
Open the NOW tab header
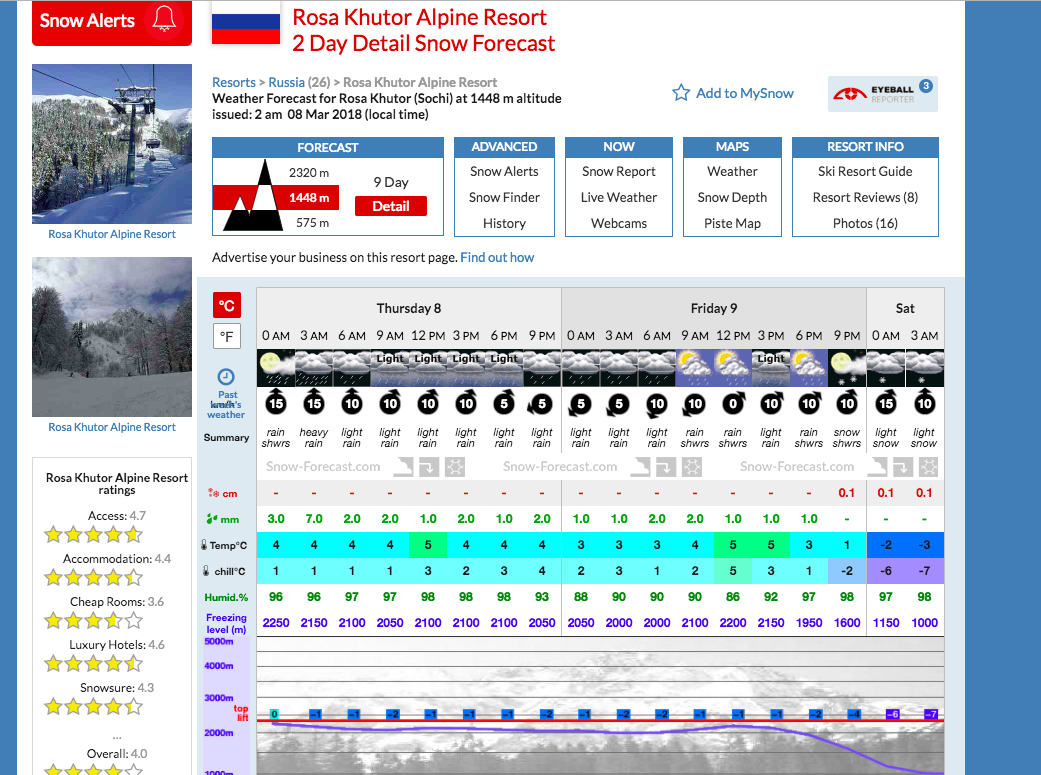coord(619,147)
